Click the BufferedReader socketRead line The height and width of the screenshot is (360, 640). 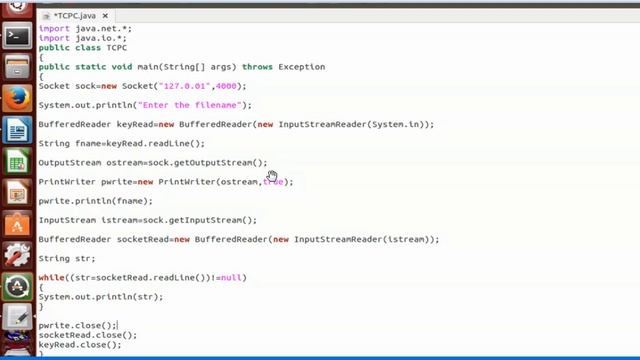pos(239,240)
